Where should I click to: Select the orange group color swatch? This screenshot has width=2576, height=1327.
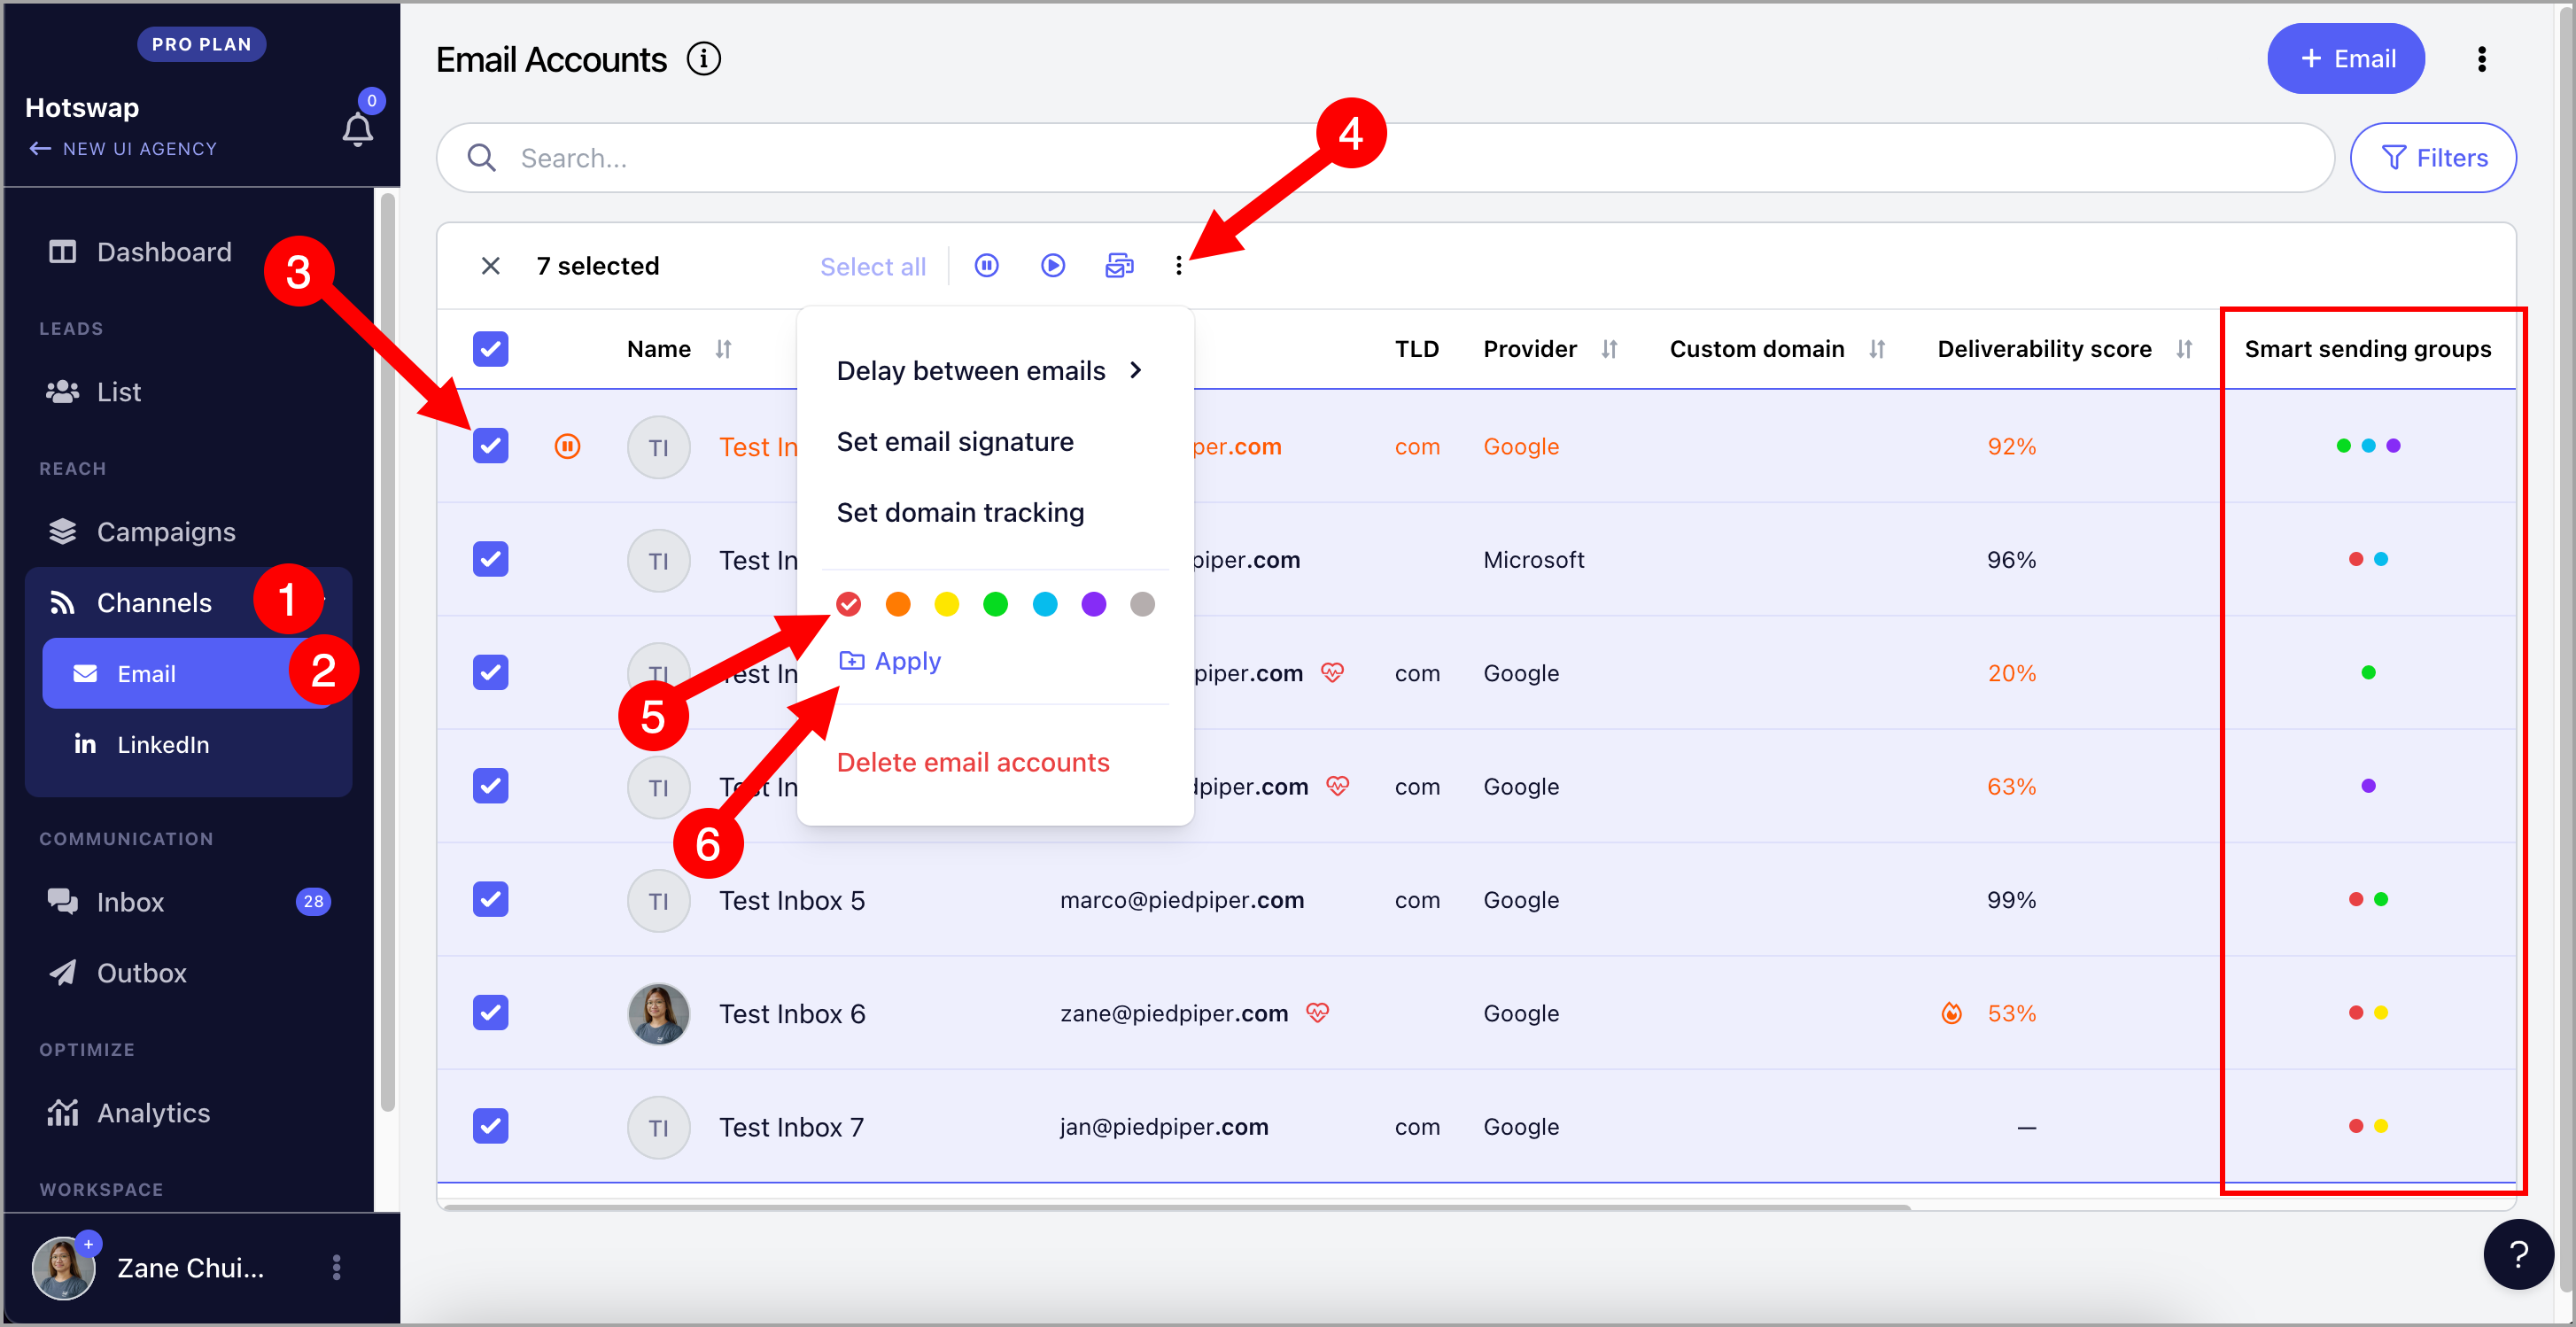pyautogui.click(x=898, y=604)
